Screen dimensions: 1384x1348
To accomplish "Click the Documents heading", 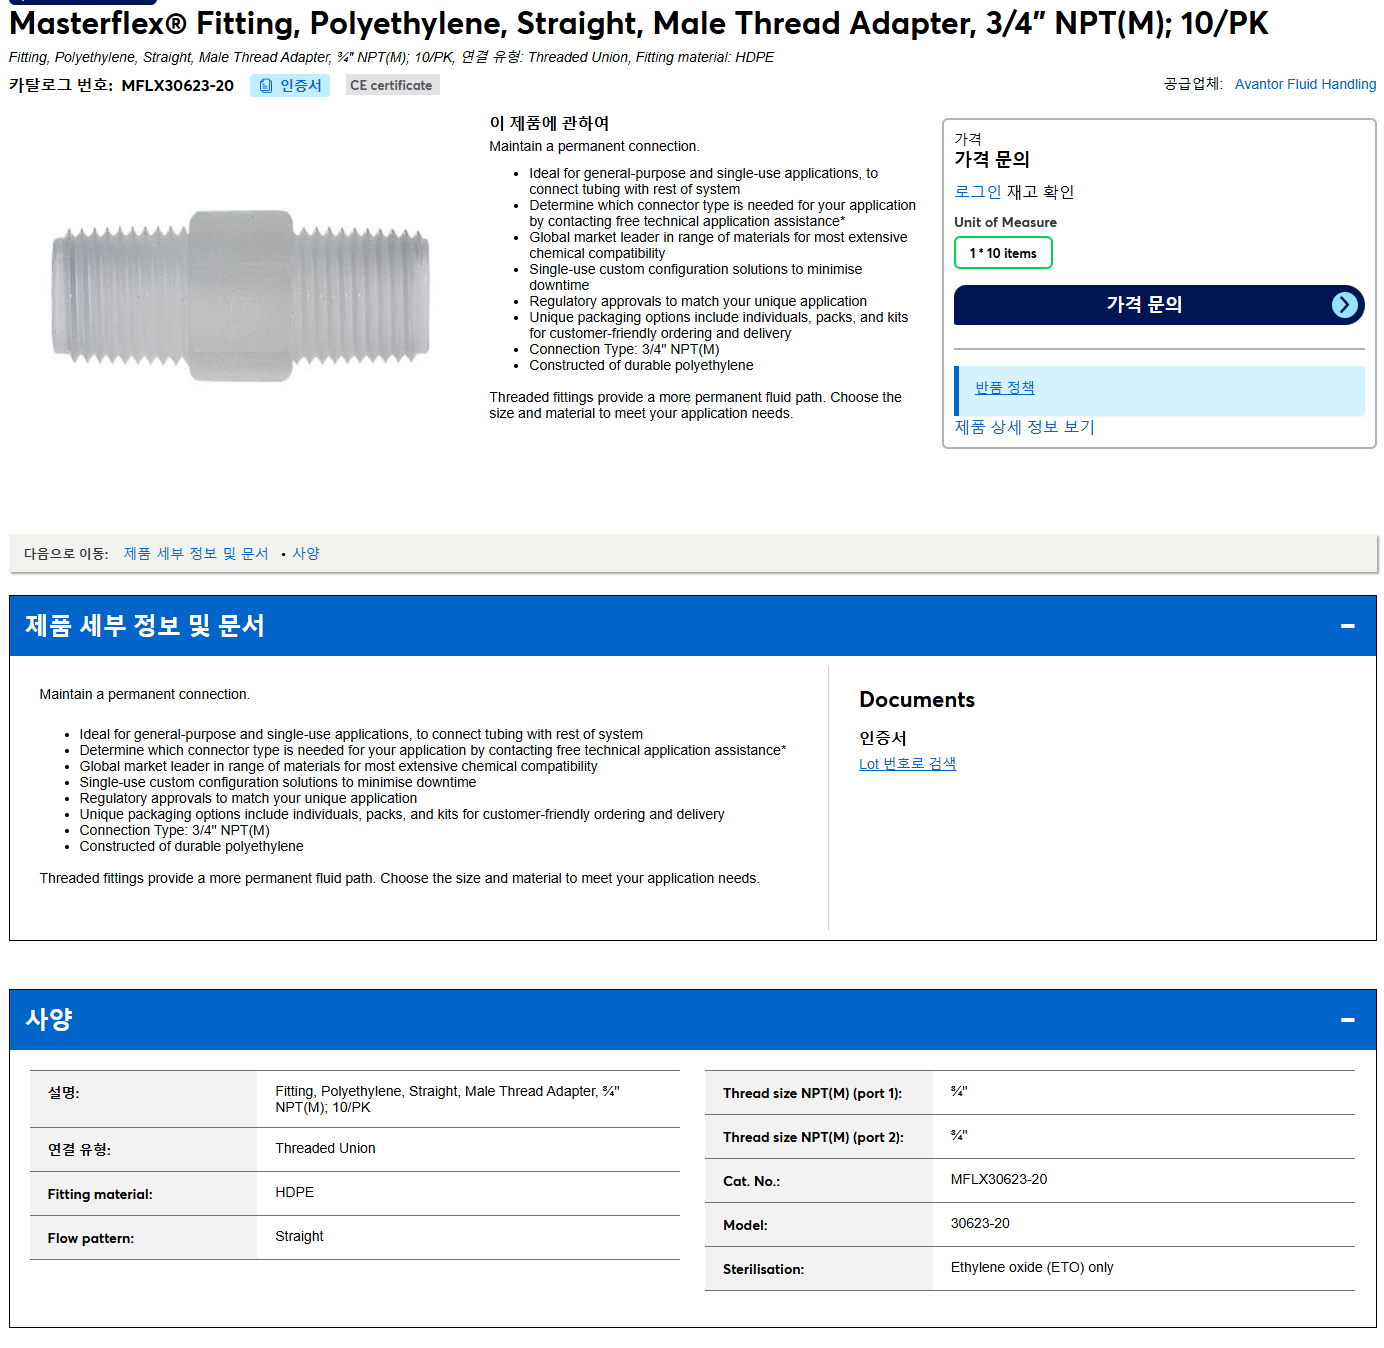I will 917,700.
